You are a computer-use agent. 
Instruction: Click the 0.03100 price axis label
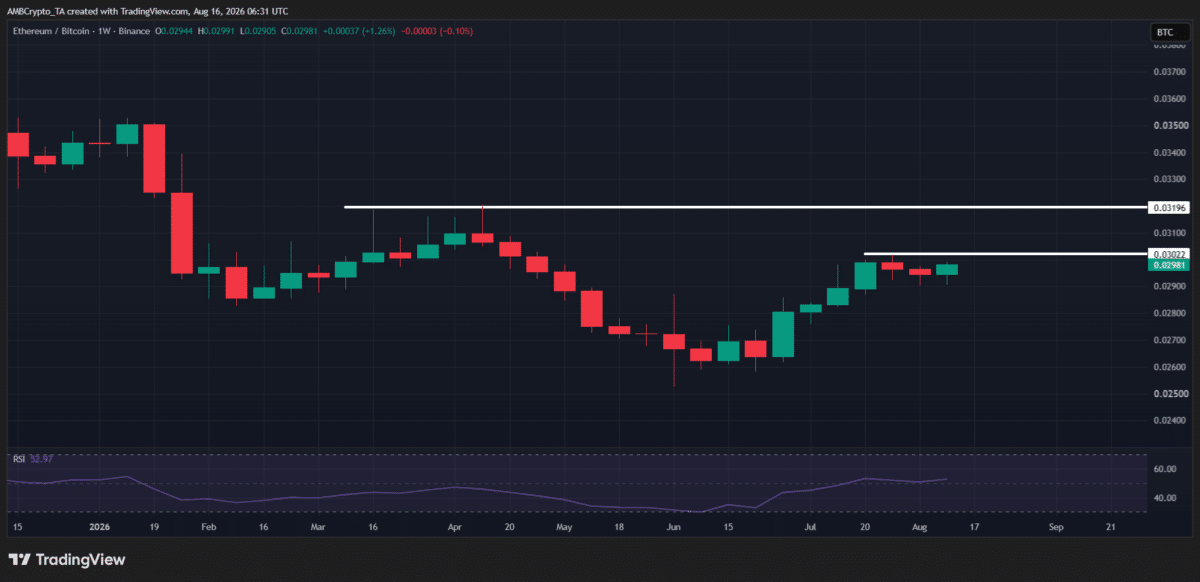tap(1168, 233)
